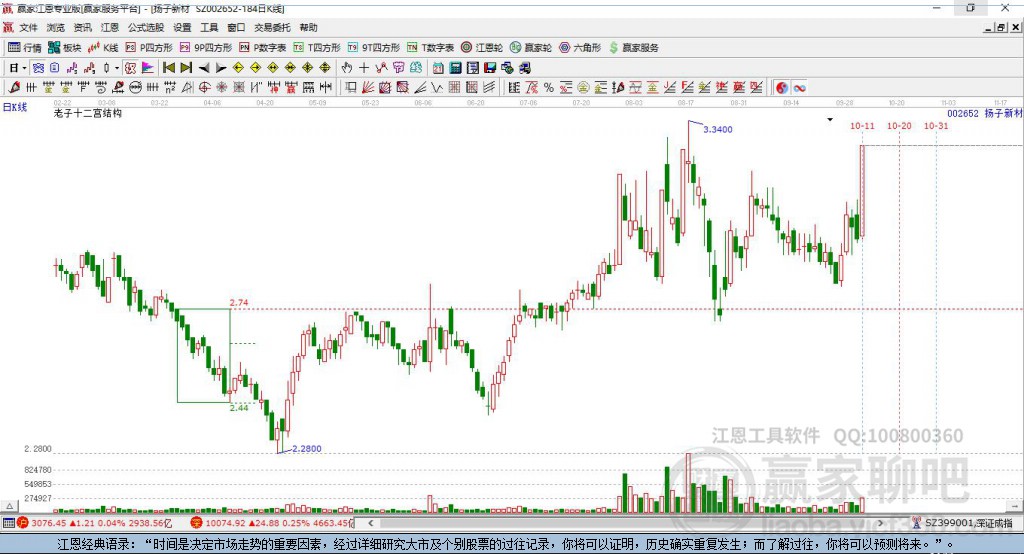1024x554 pixels.
Task: Toggle the infinity loop icon
Action: click(x=799, y=88)
